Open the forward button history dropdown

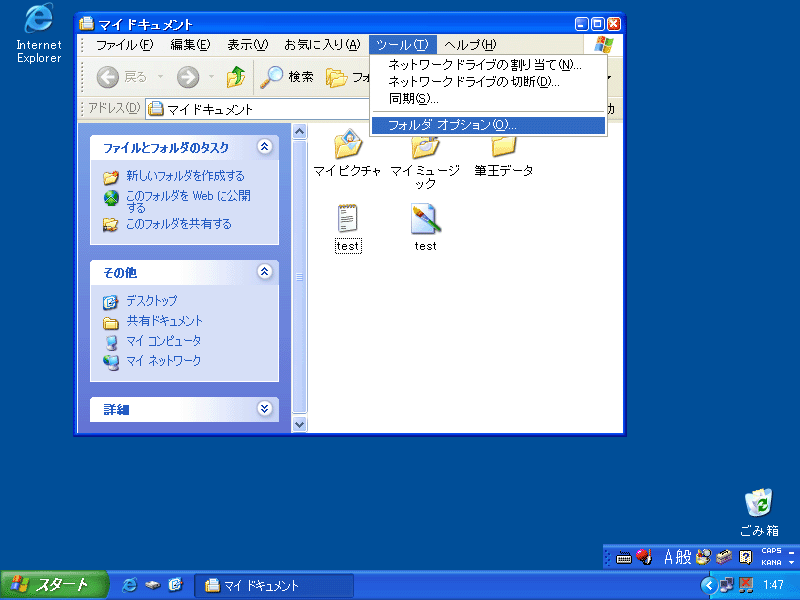pyautogui.click(x=211, y=77)
